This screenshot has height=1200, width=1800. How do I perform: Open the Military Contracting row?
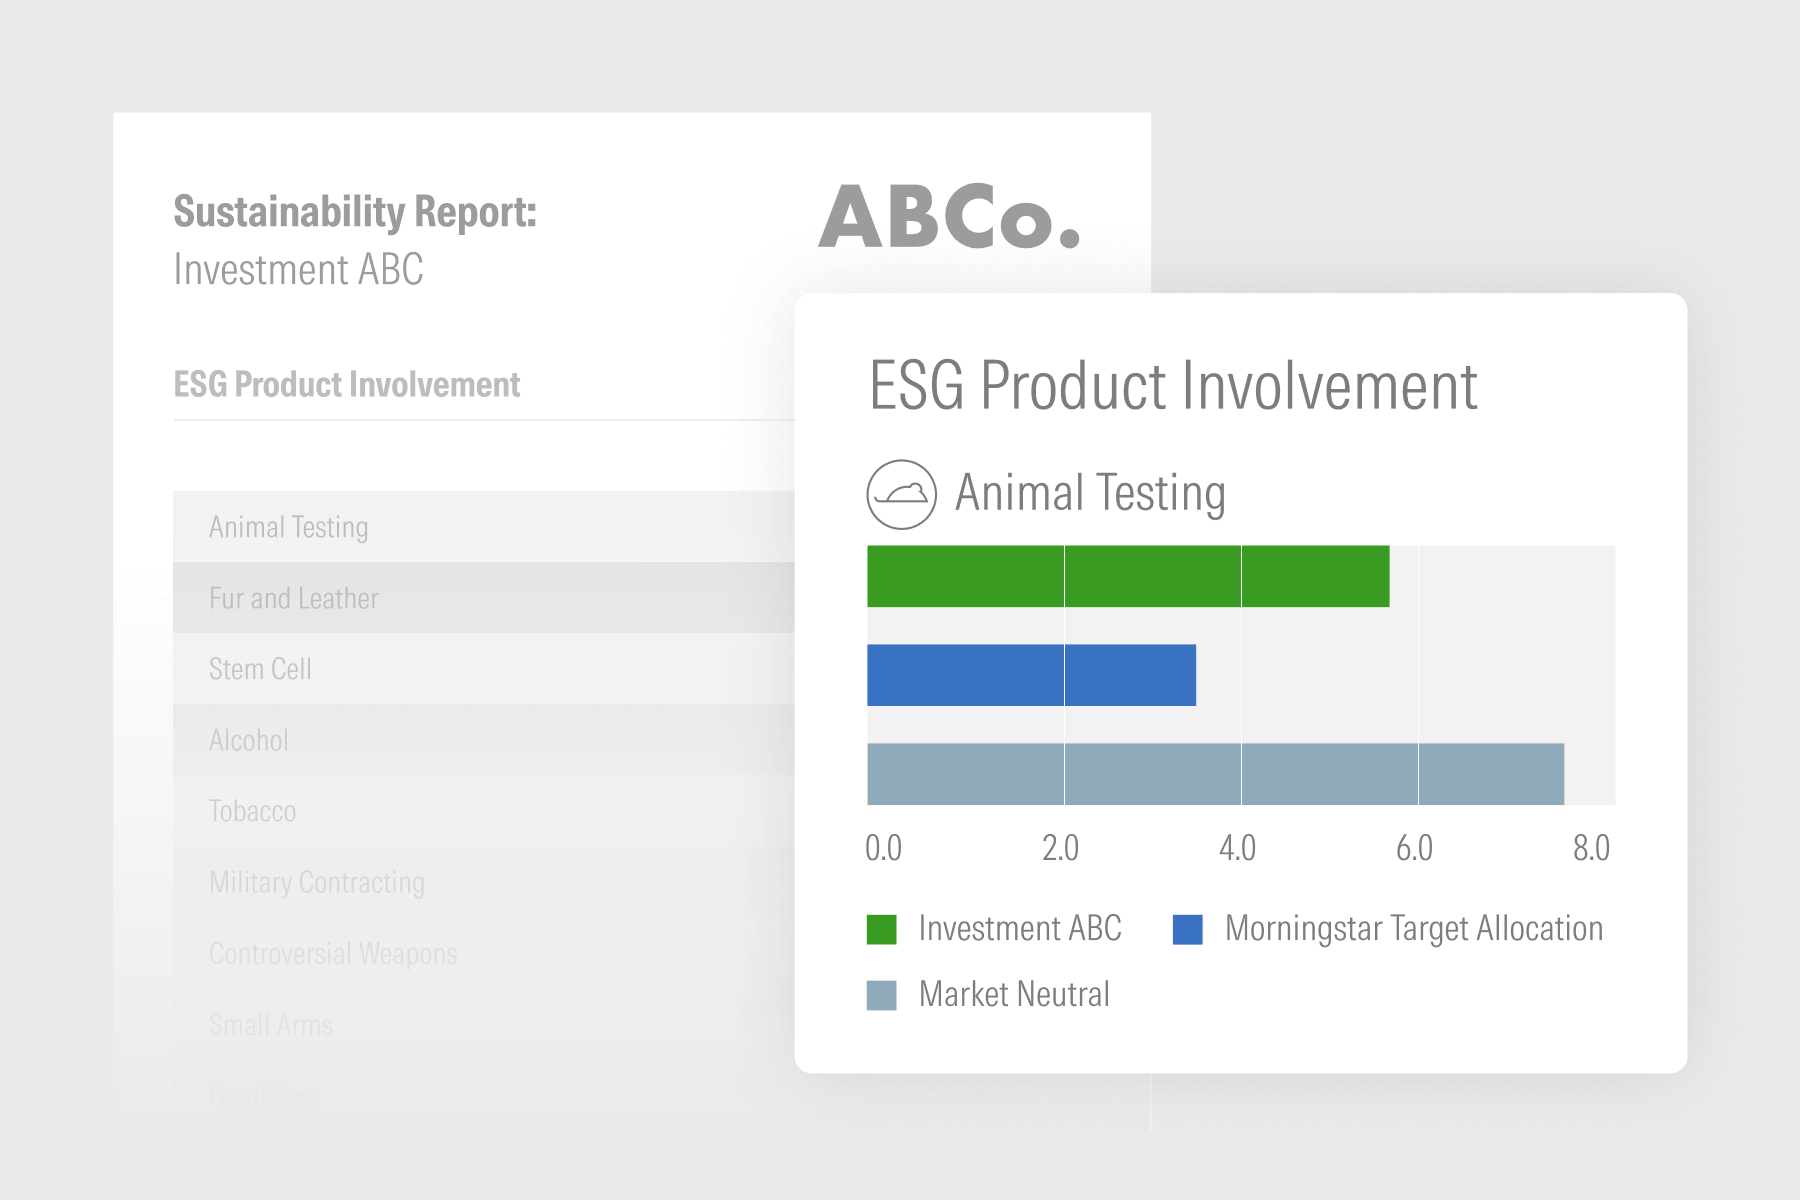click(316, 882)
